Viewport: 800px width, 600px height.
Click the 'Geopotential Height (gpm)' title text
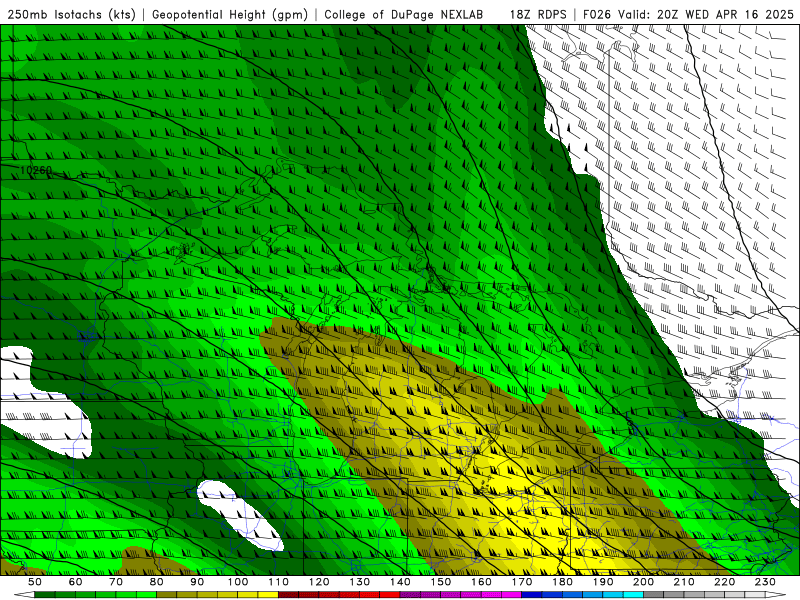click(x=230, y=14)
